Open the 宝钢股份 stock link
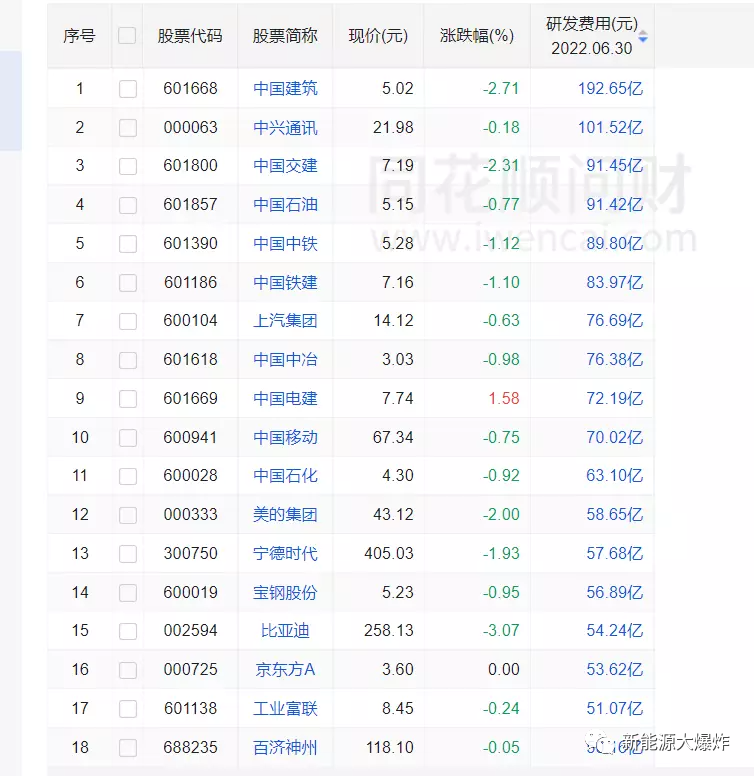This screenshot has height=776, width=754. (285, 592)
